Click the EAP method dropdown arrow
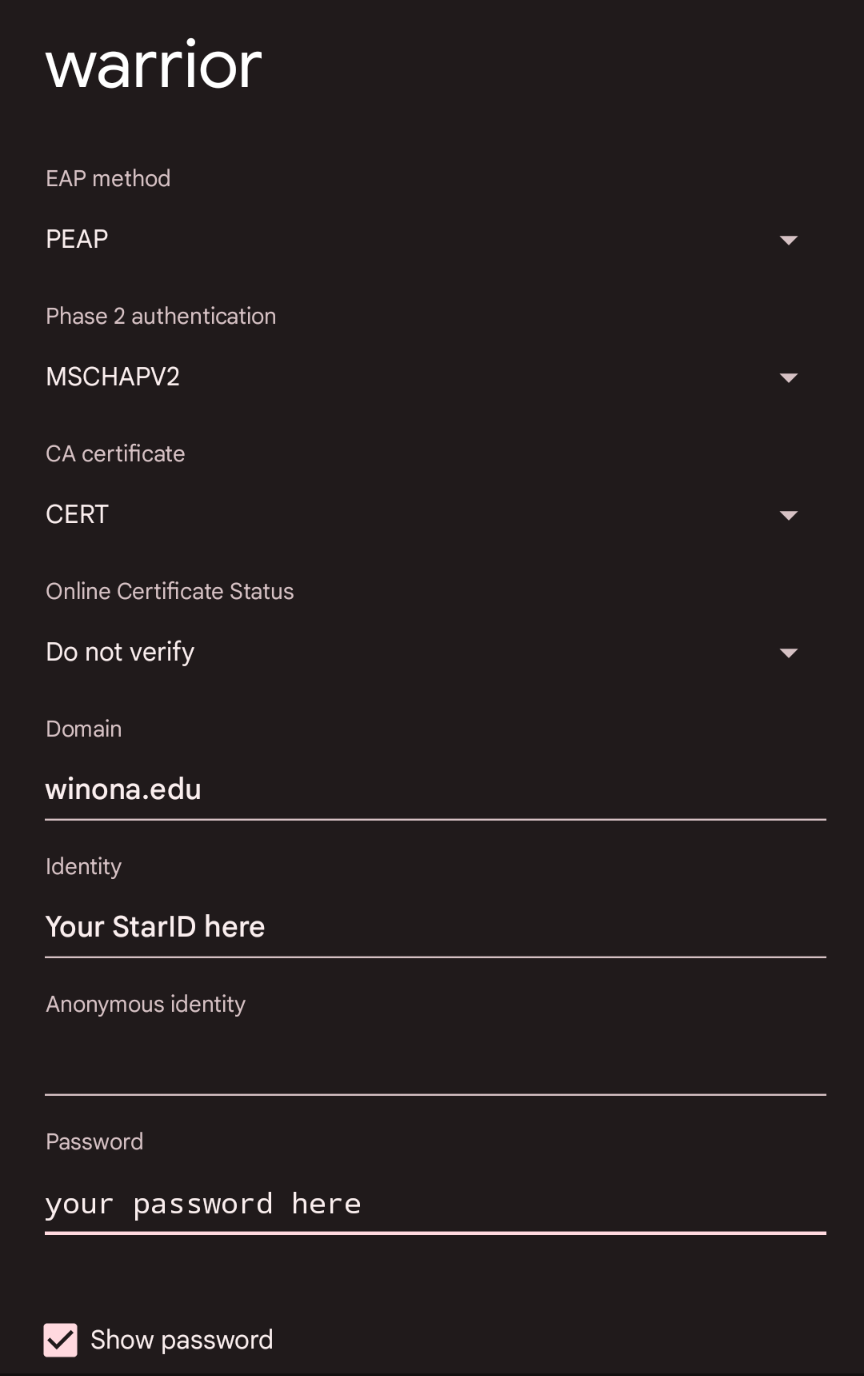Viewport: 864px width, 1376px height. pyautogui.click(x=788, y=240)
